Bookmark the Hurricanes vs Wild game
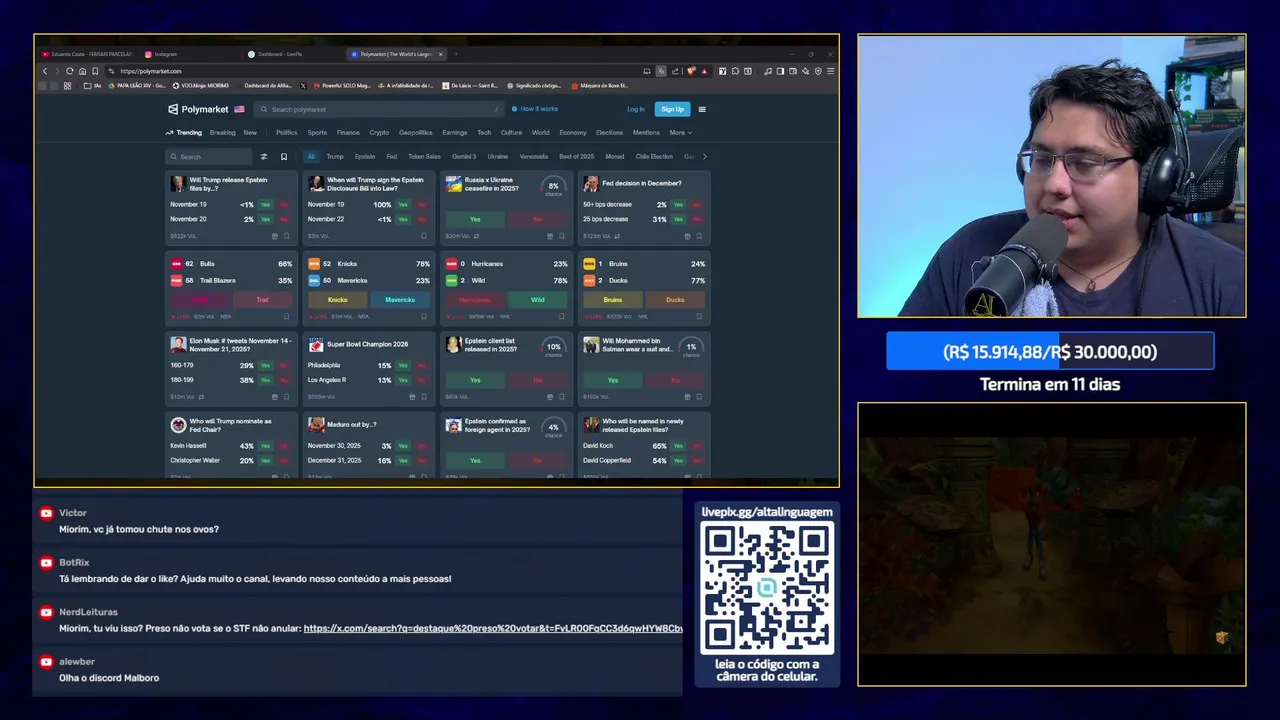Screen dimensions: 1280x720 [562, 316]
